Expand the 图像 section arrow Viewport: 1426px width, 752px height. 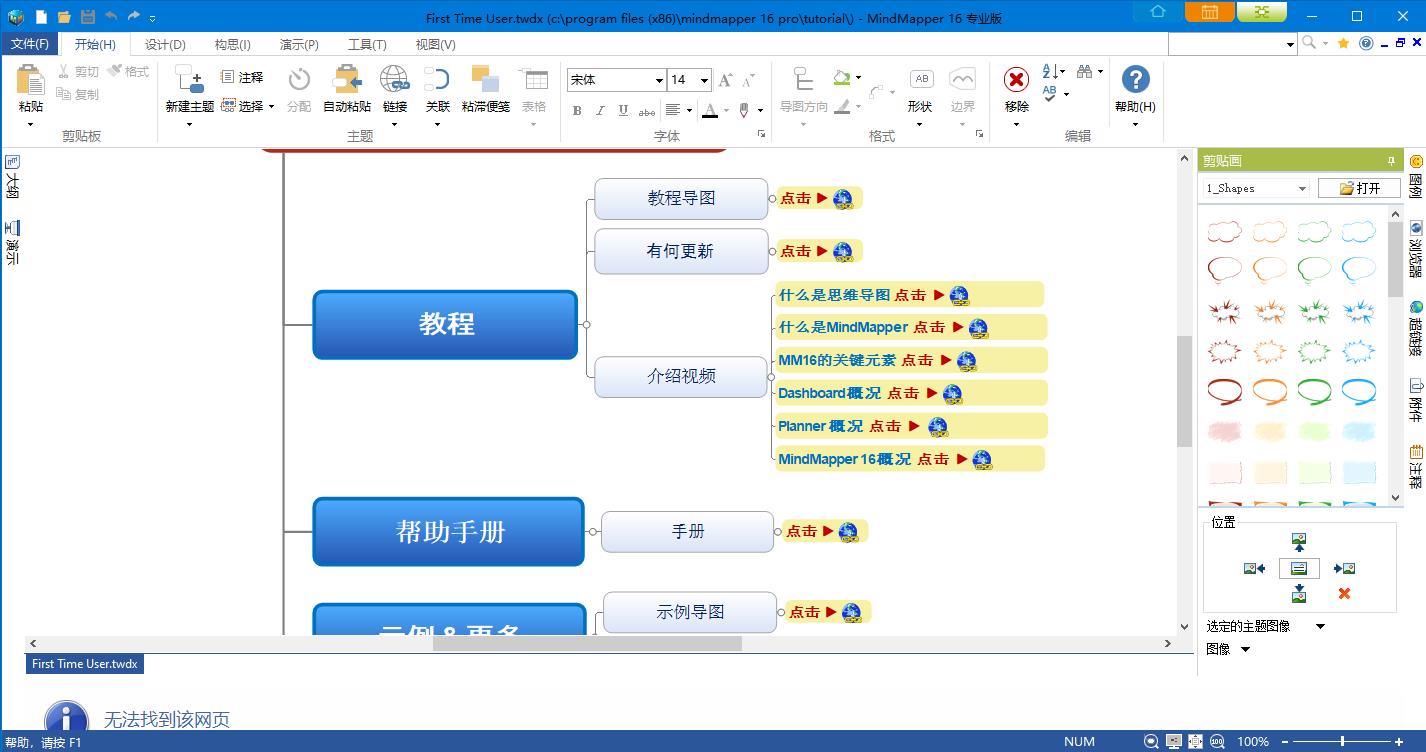coord(1245,650)
